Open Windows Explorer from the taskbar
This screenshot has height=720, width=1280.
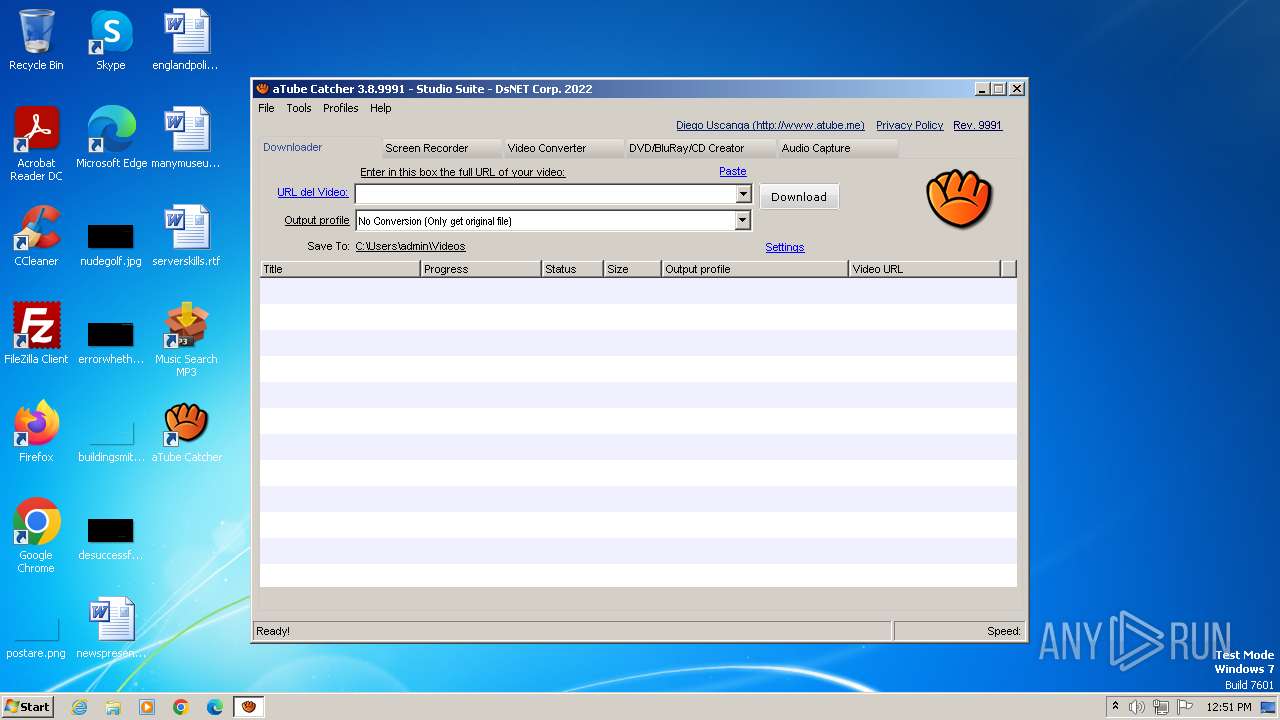click(x=113, y=707)
